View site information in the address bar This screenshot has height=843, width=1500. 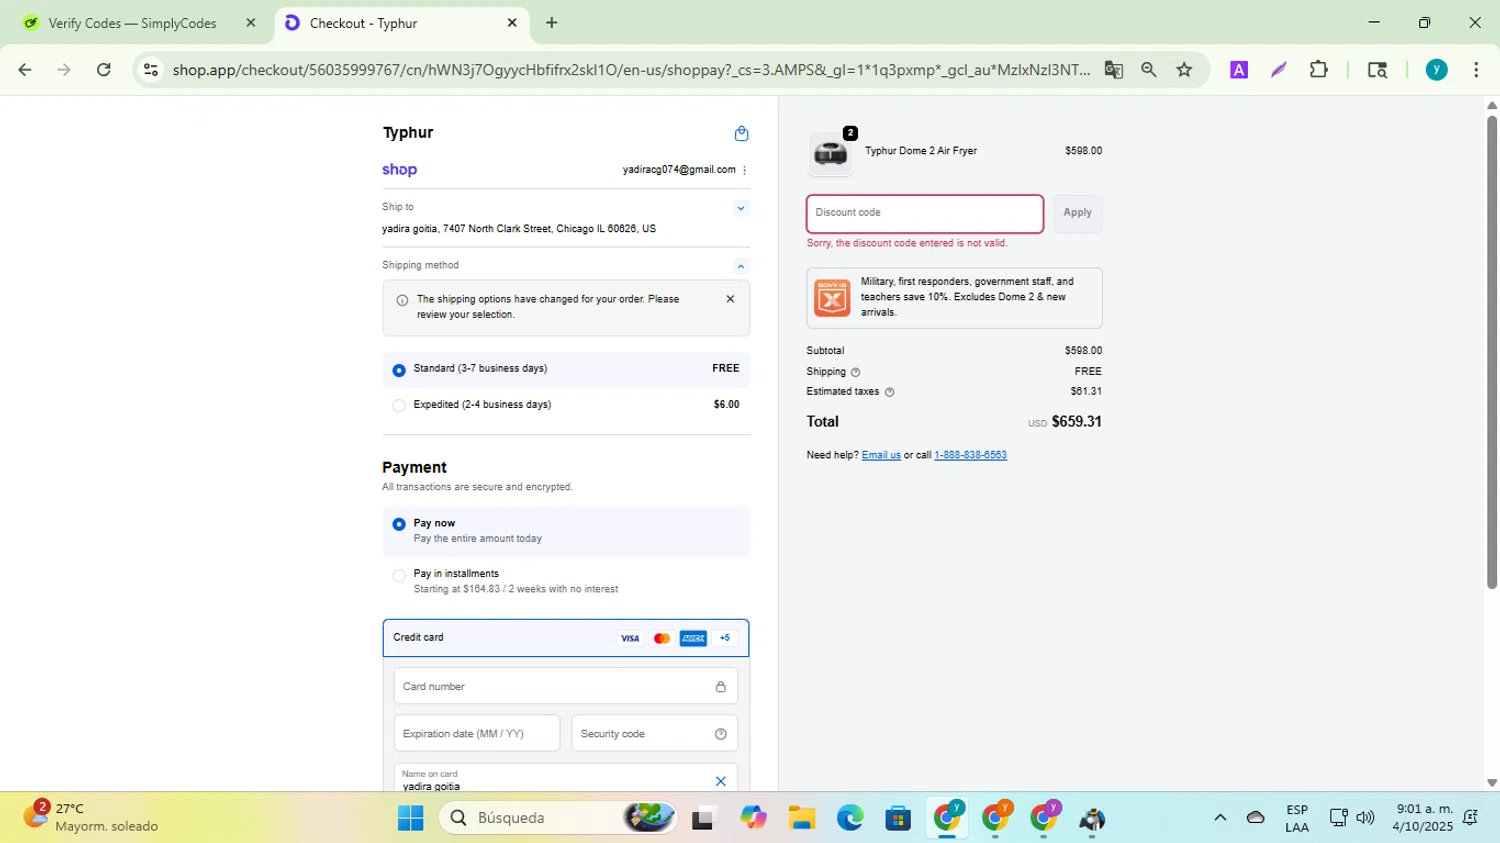[151, 70]
